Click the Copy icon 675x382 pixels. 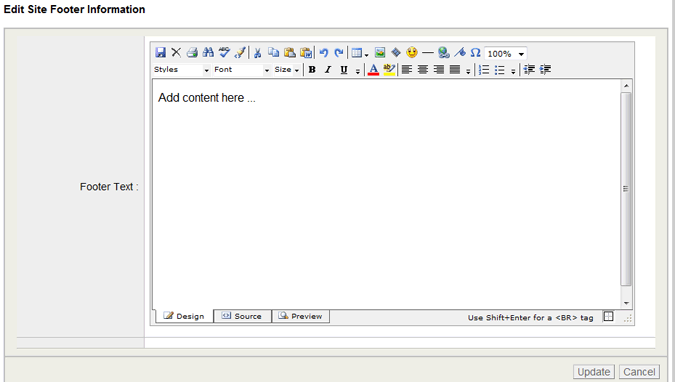[x=273, y=53]
